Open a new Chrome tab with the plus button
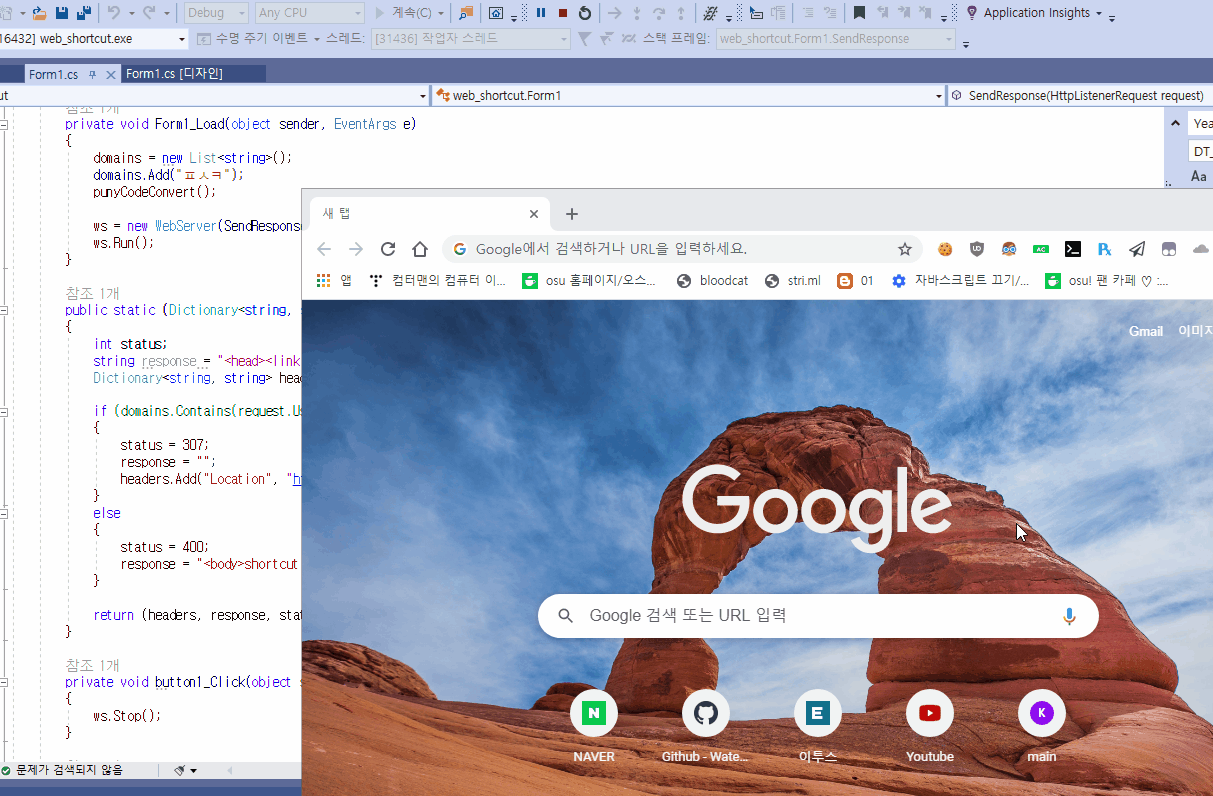1213x796 pixels. [572, 214]
